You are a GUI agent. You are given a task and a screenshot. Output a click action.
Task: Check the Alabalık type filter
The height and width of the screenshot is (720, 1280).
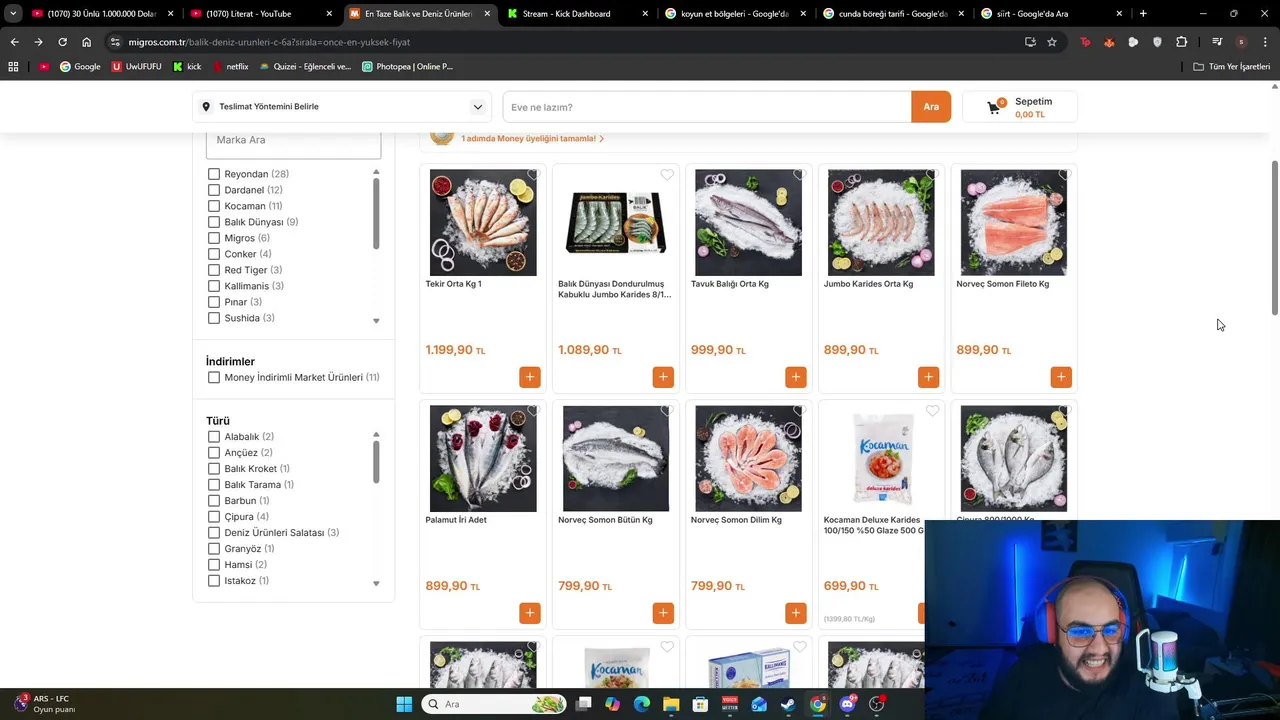tap(213, 437)
